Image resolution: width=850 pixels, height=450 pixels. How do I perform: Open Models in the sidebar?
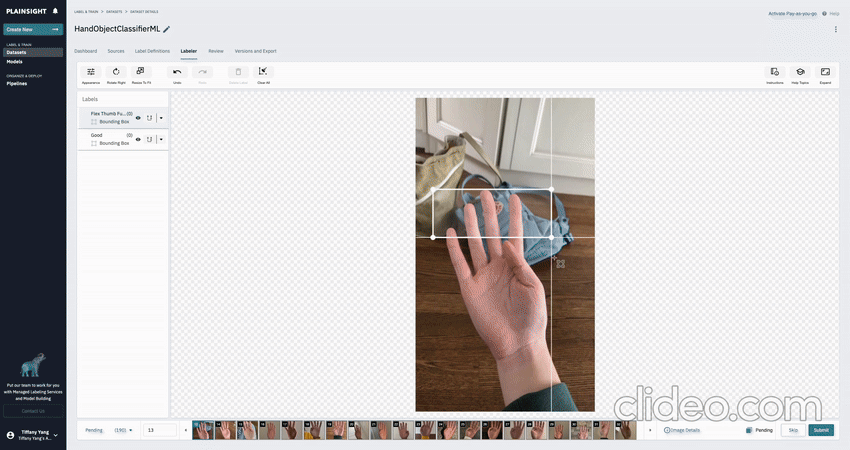tap(15, 62)
